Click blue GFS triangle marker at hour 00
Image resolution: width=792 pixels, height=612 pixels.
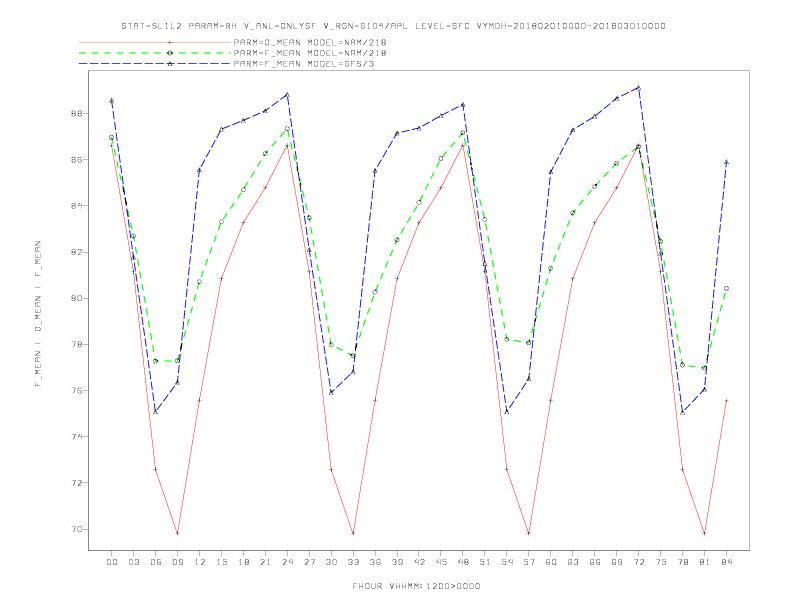(112, 100)
